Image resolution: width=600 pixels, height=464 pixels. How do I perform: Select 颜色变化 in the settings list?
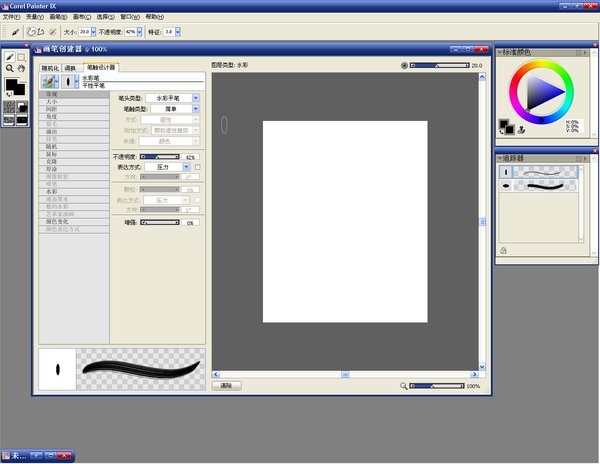coord(74,222)
